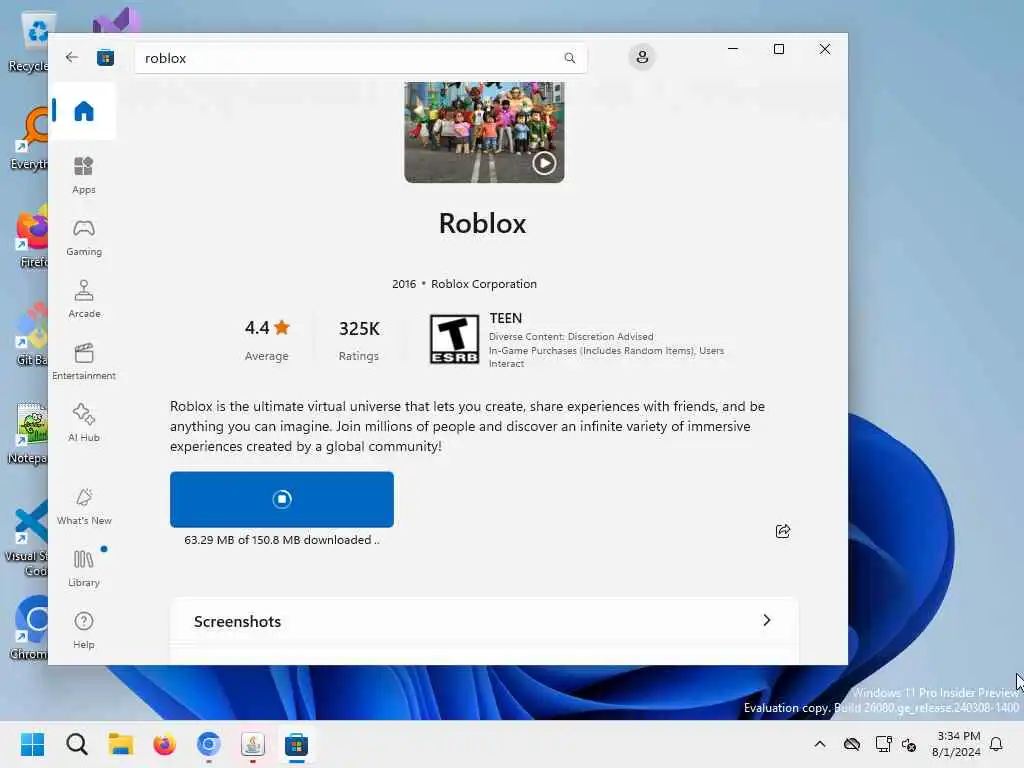Open the Home tab in the Store sidebar
This screenshot has width=1024, height=768.
click(84, 111)
